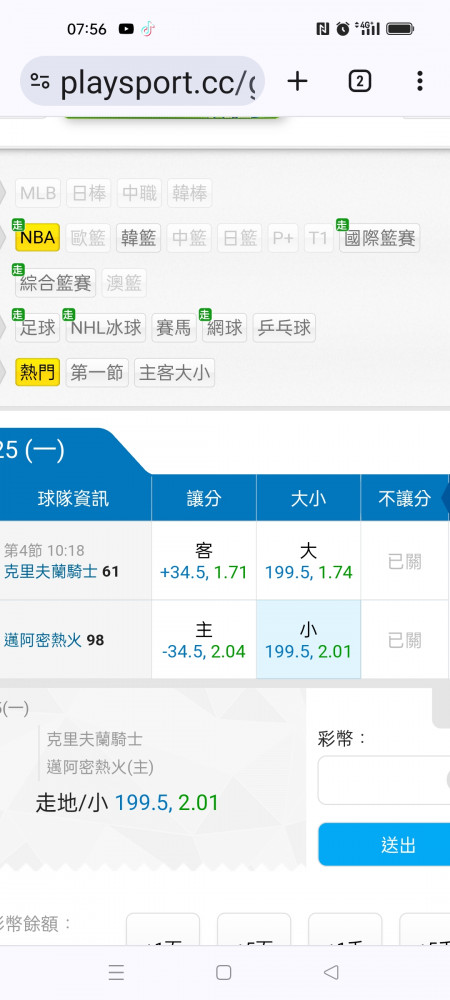This screenshot has height=1000, width=450.
Task: Click the 送出 submit button
Action: click(384, 844)
